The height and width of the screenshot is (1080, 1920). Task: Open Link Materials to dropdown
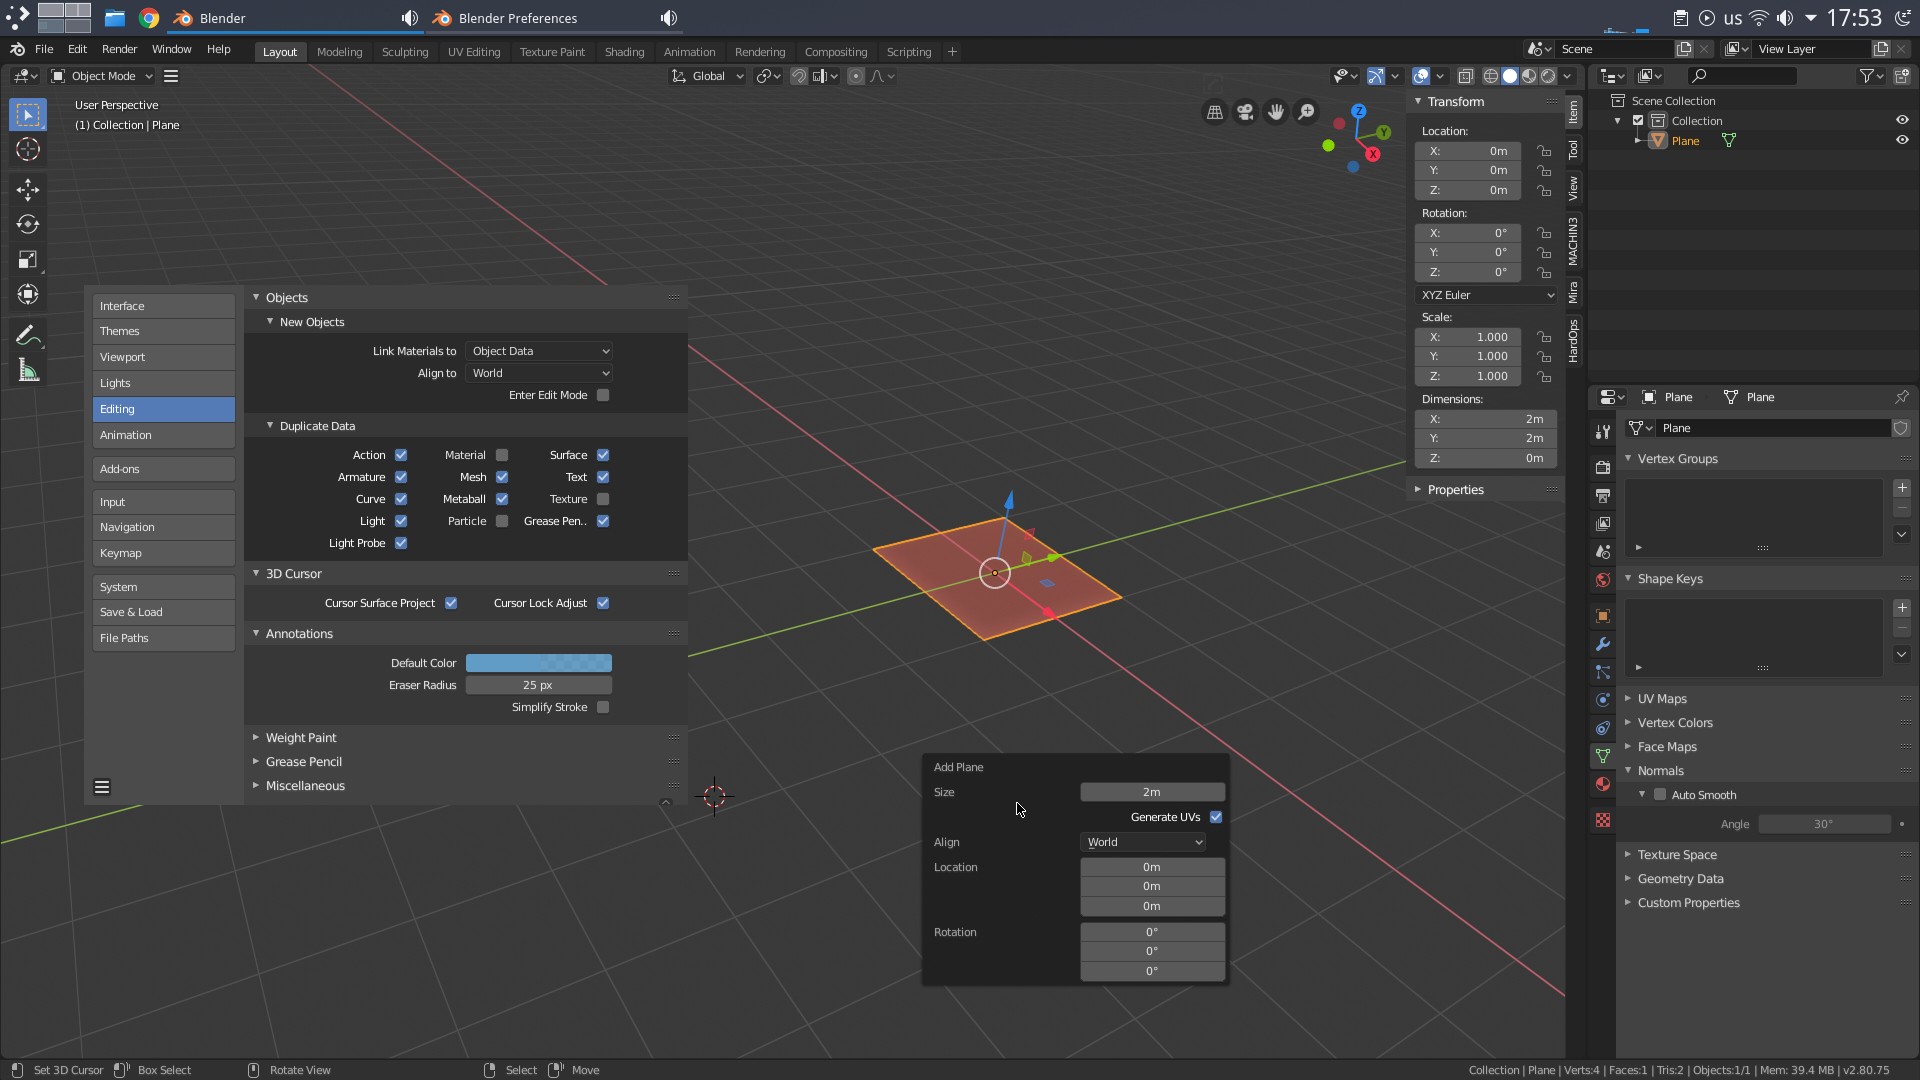540,351
